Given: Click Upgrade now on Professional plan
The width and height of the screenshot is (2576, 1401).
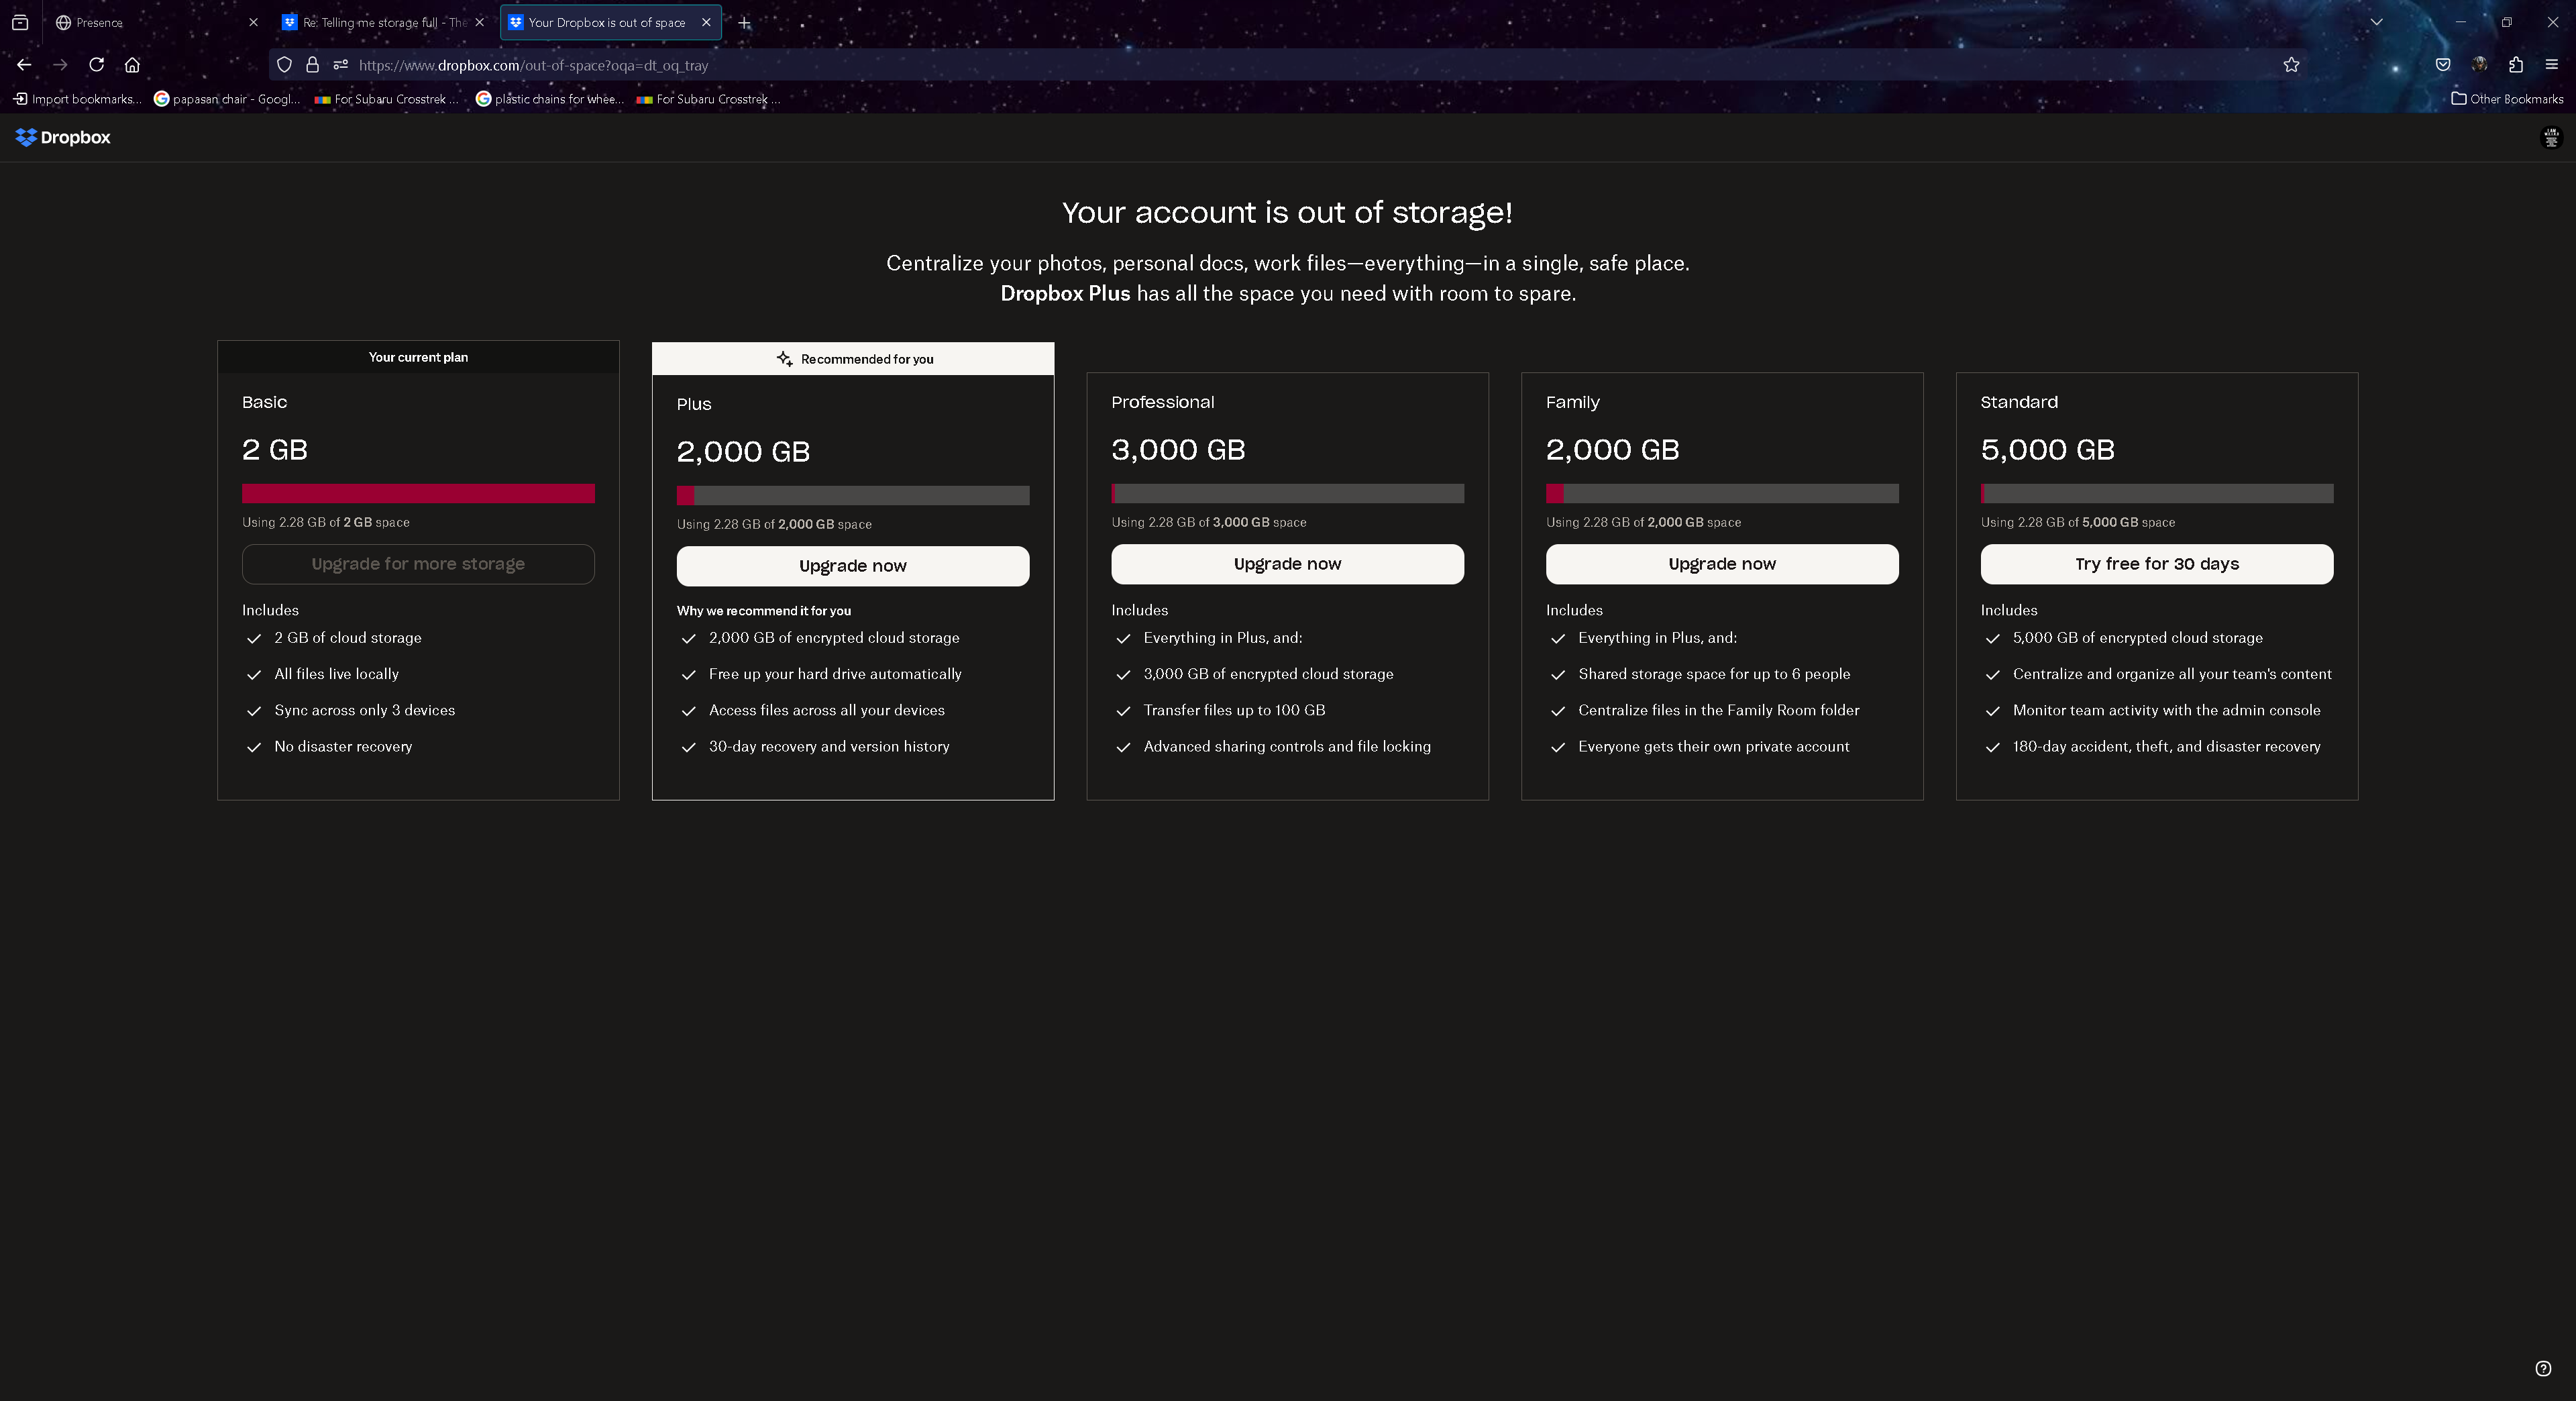Looking at the screenshot, I should (x=1287, y=564).
